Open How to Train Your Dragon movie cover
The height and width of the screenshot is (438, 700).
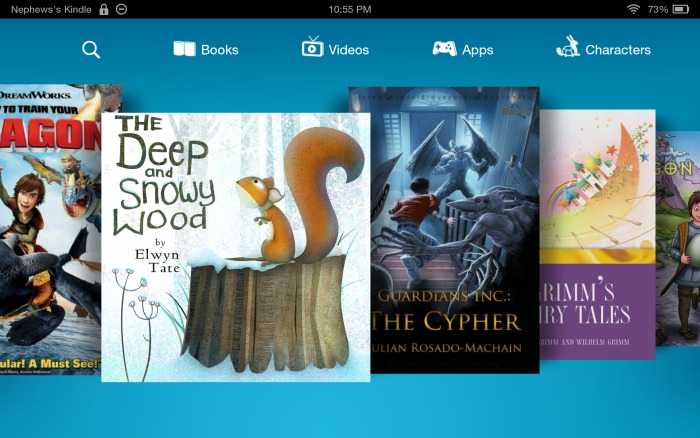pyautogui.click(x=50, y=229)
